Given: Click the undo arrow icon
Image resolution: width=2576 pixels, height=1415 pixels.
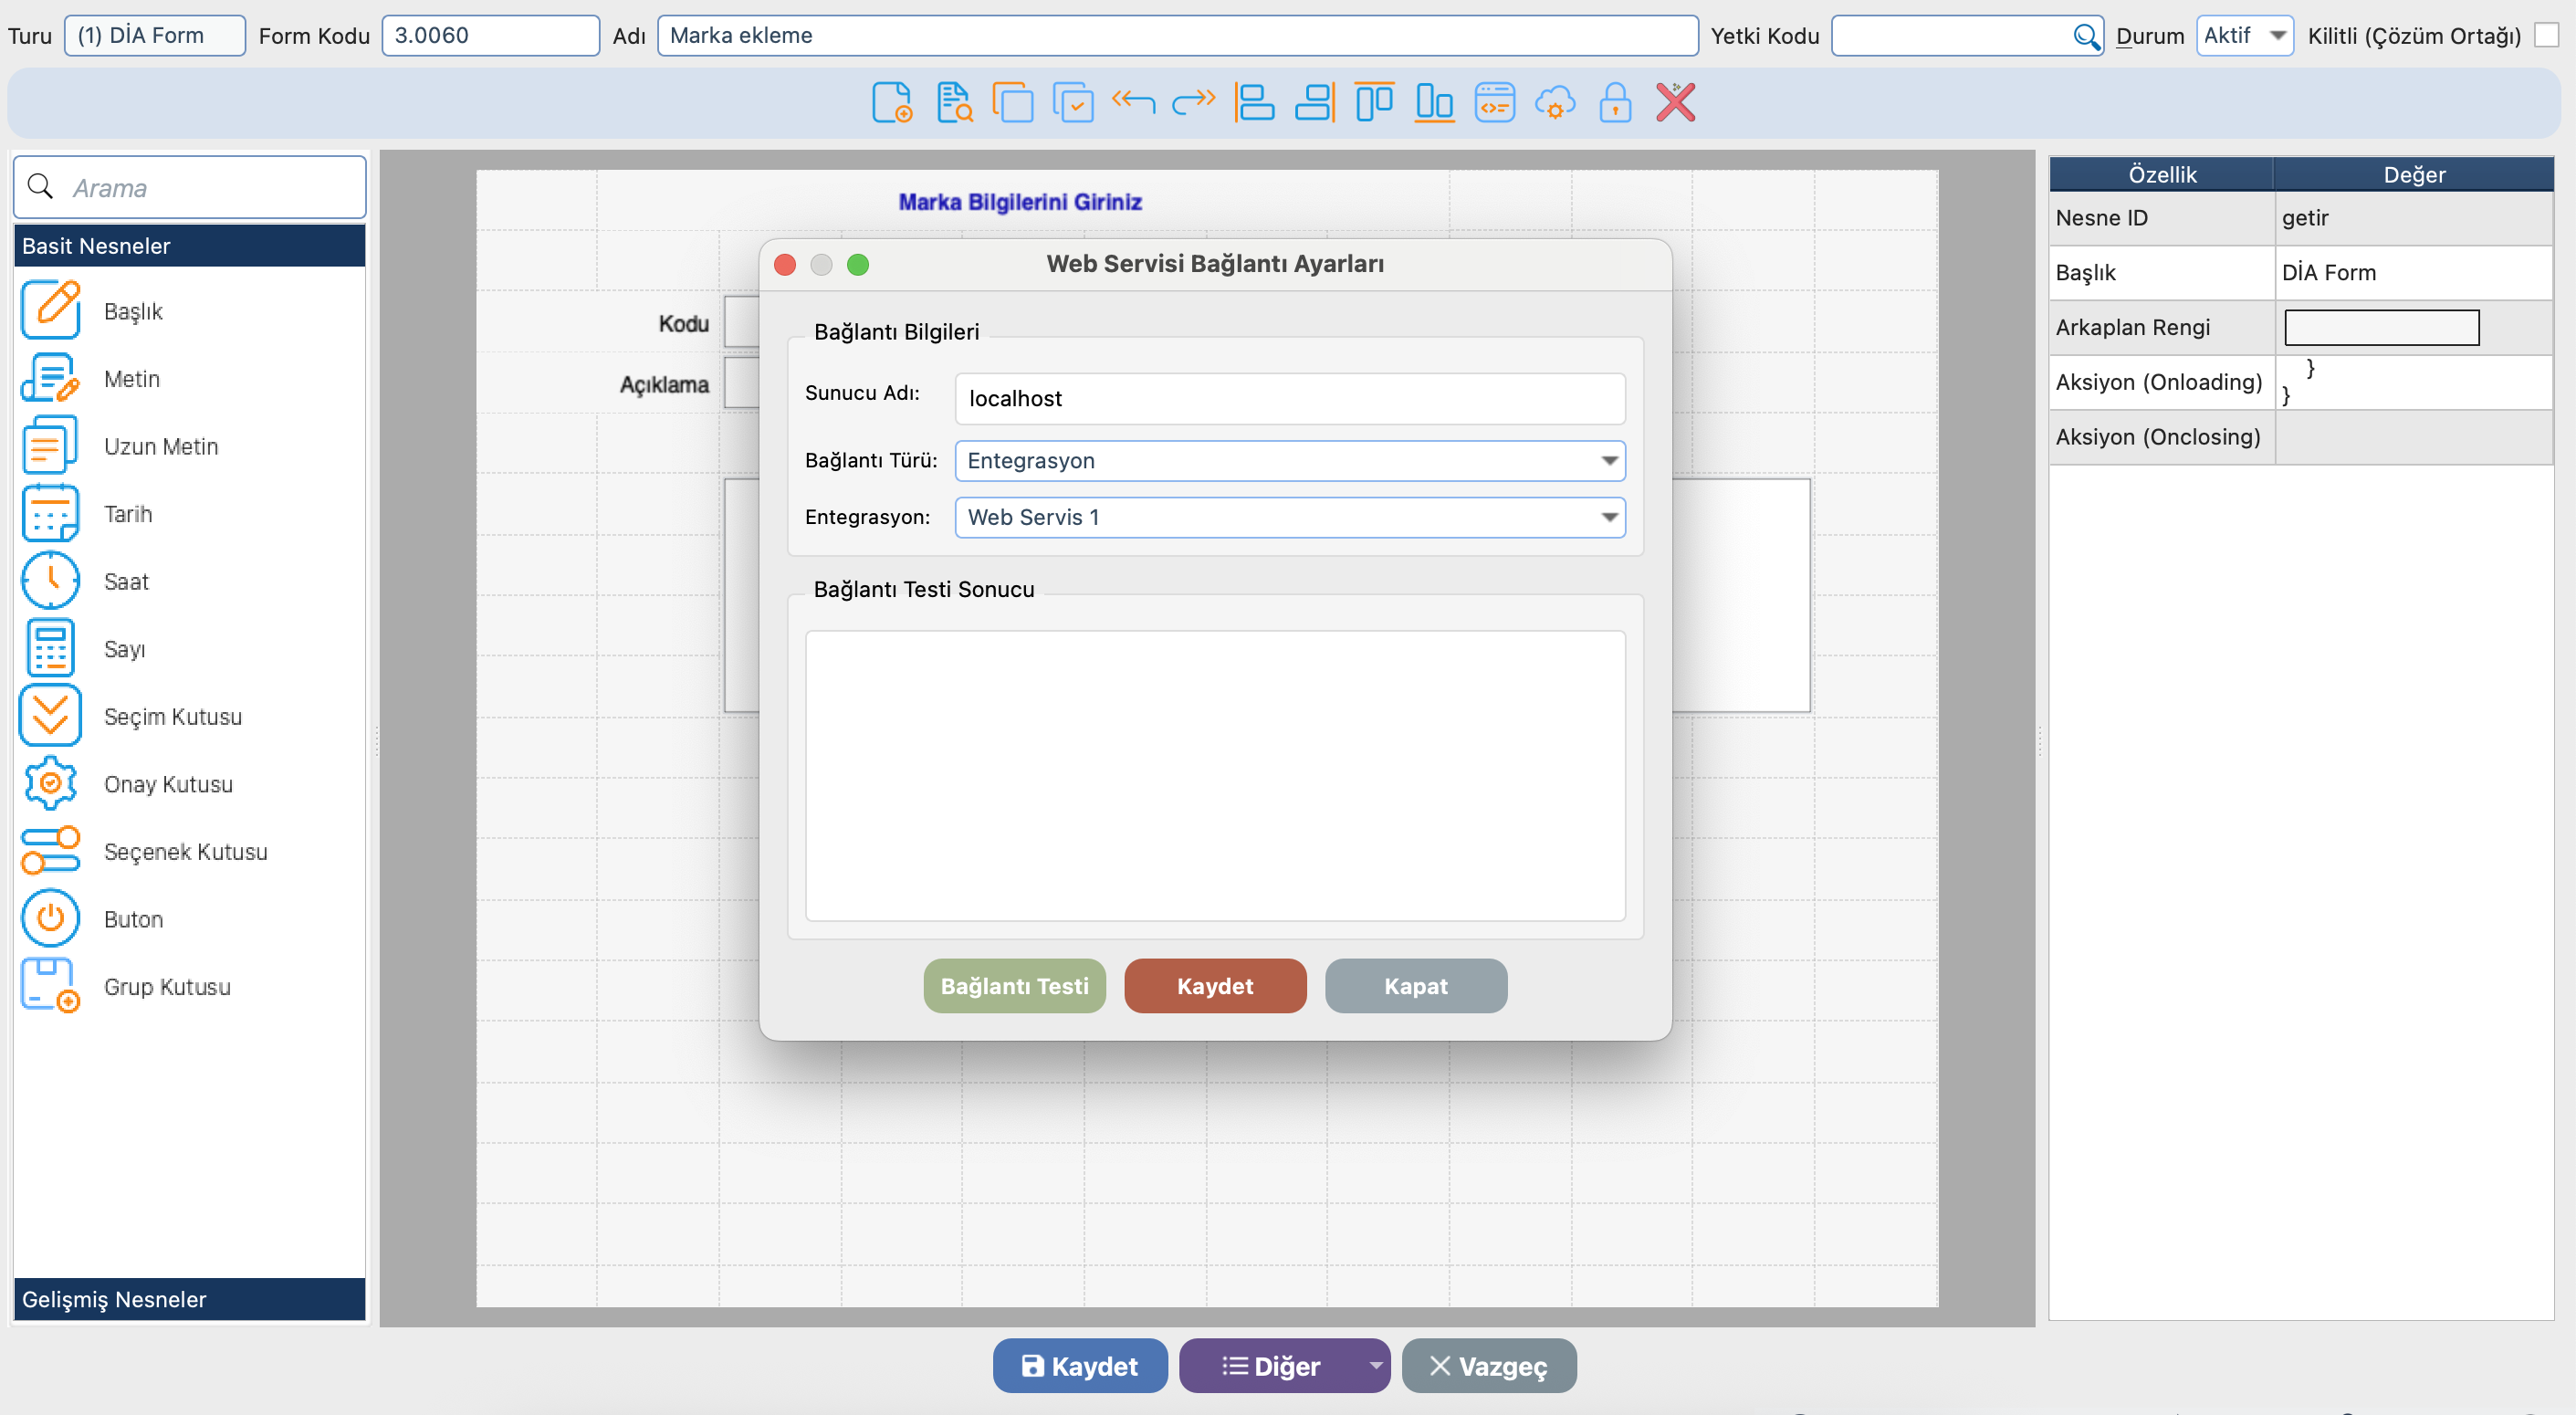Looking at the screenshot, I should pos(1133,102).
